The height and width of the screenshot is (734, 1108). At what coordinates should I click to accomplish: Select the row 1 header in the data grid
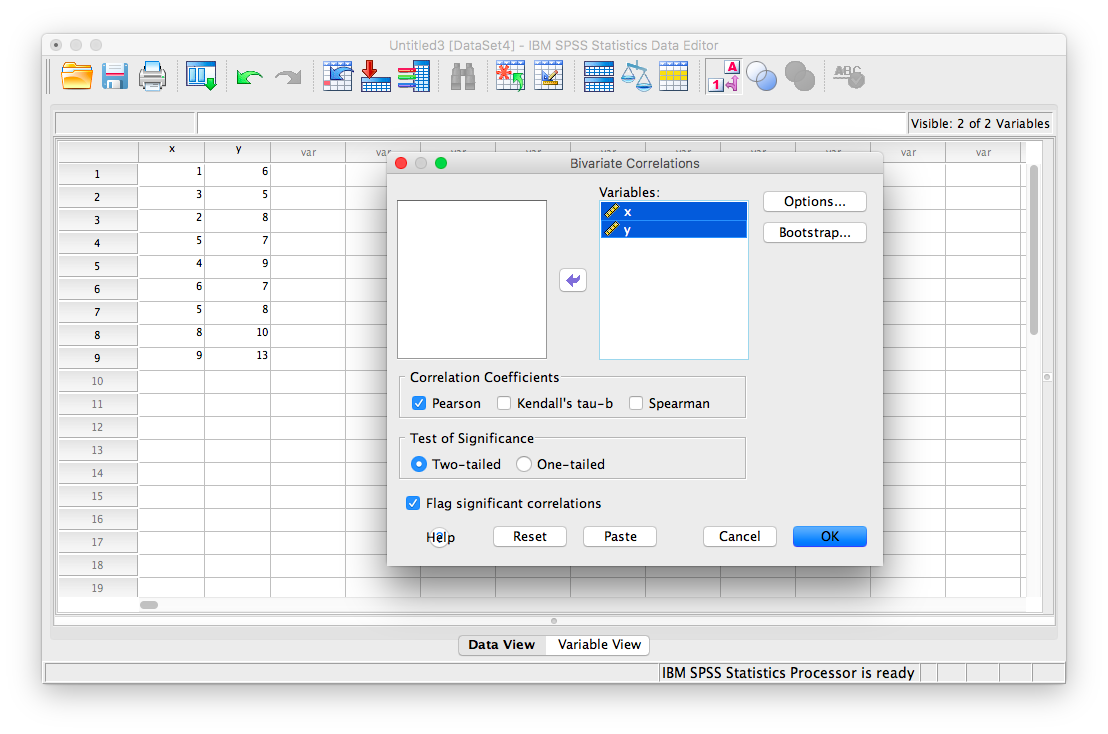tap(98, 174)
